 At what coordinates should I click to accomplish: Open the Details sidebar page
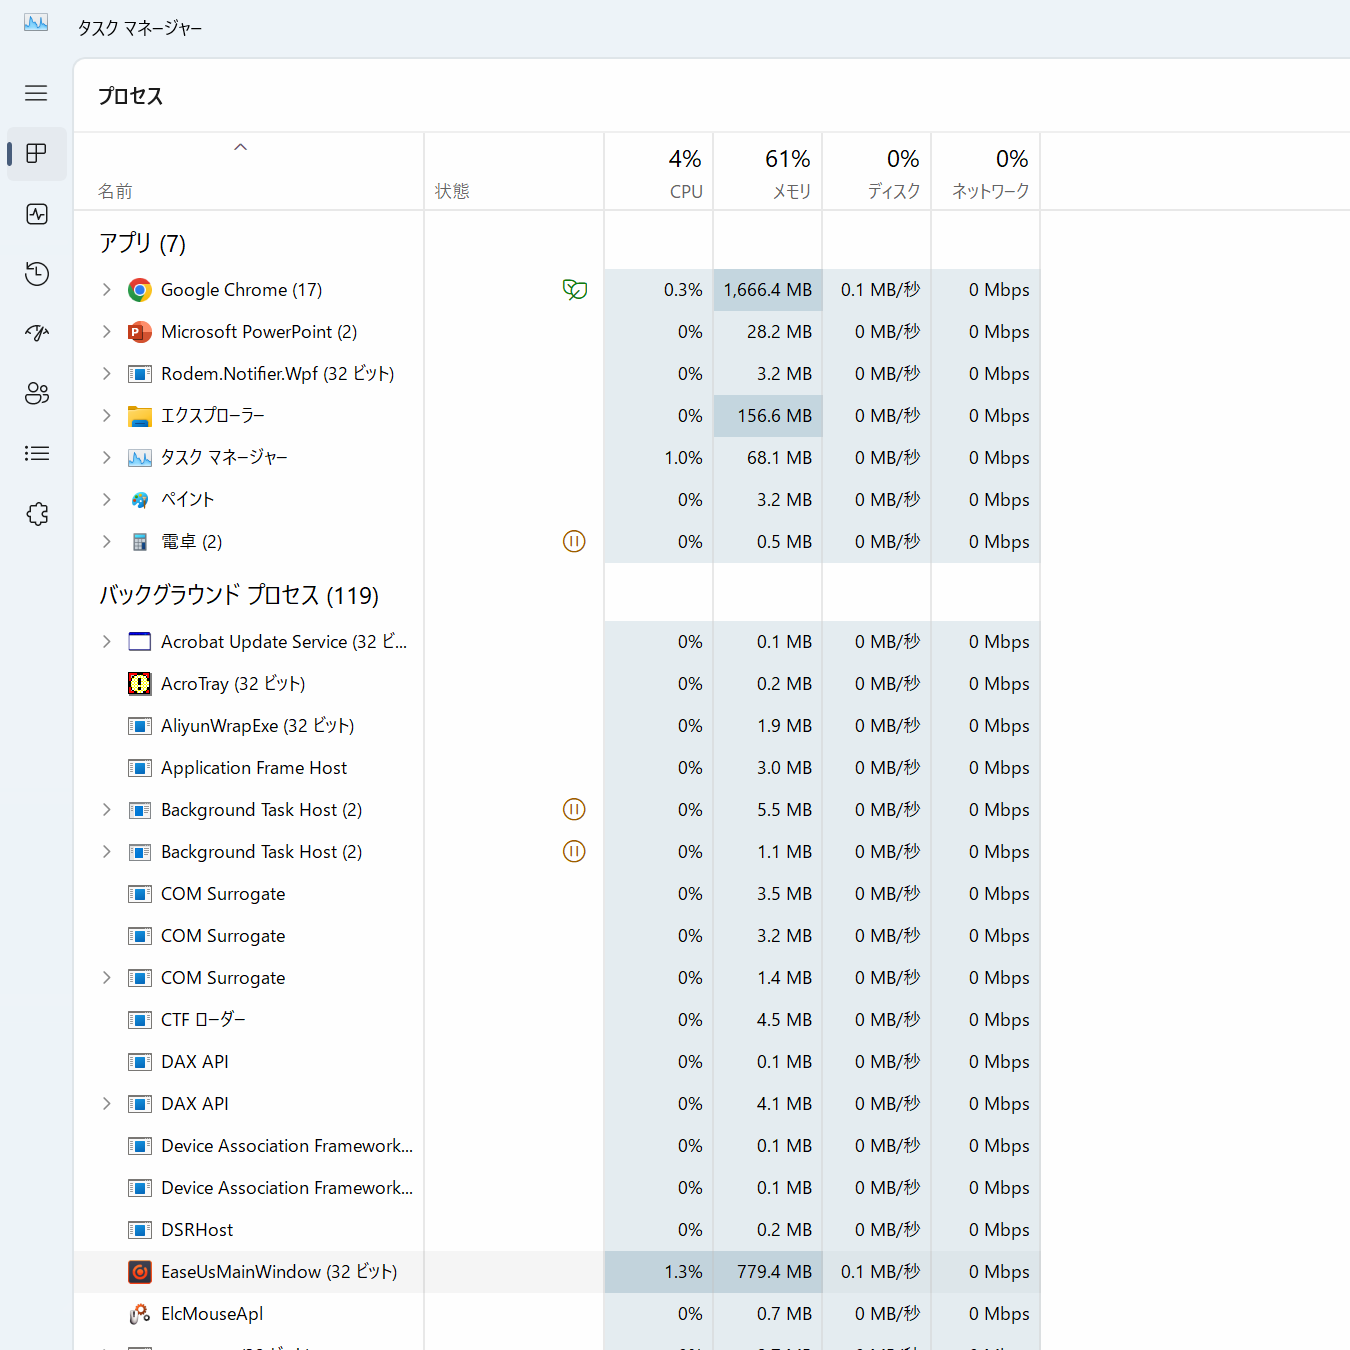pyautogui.click(x=37, y=454)
